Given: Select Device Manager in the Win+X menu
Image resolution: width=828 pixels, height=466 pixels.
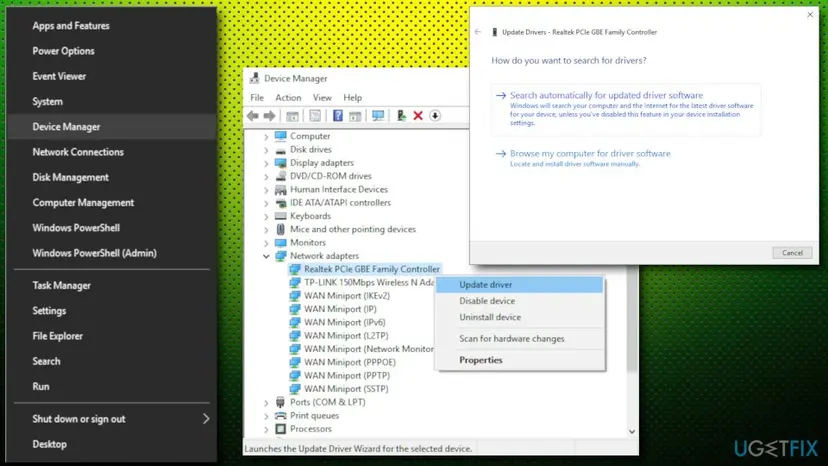Looking at the screenshot, I should (x=112, y=127).
